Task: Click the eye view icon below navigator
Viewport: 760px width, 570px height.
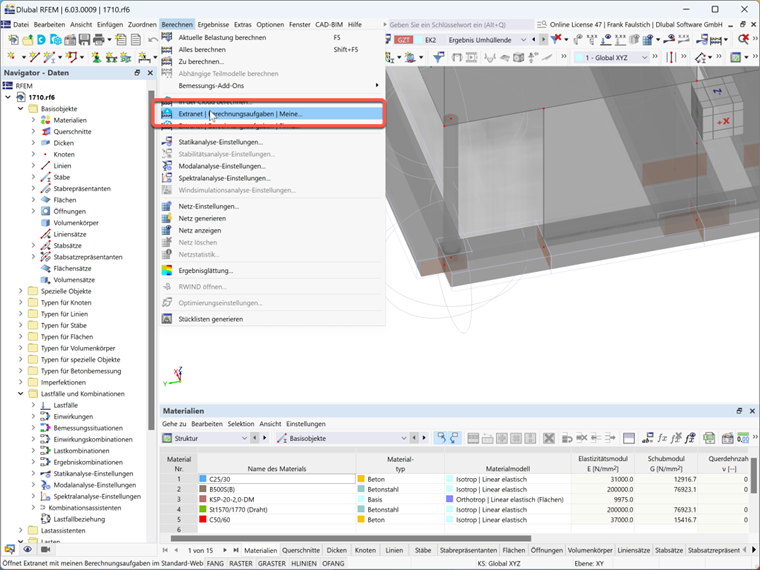Action: pyautogui.click(x=28, y=549)
